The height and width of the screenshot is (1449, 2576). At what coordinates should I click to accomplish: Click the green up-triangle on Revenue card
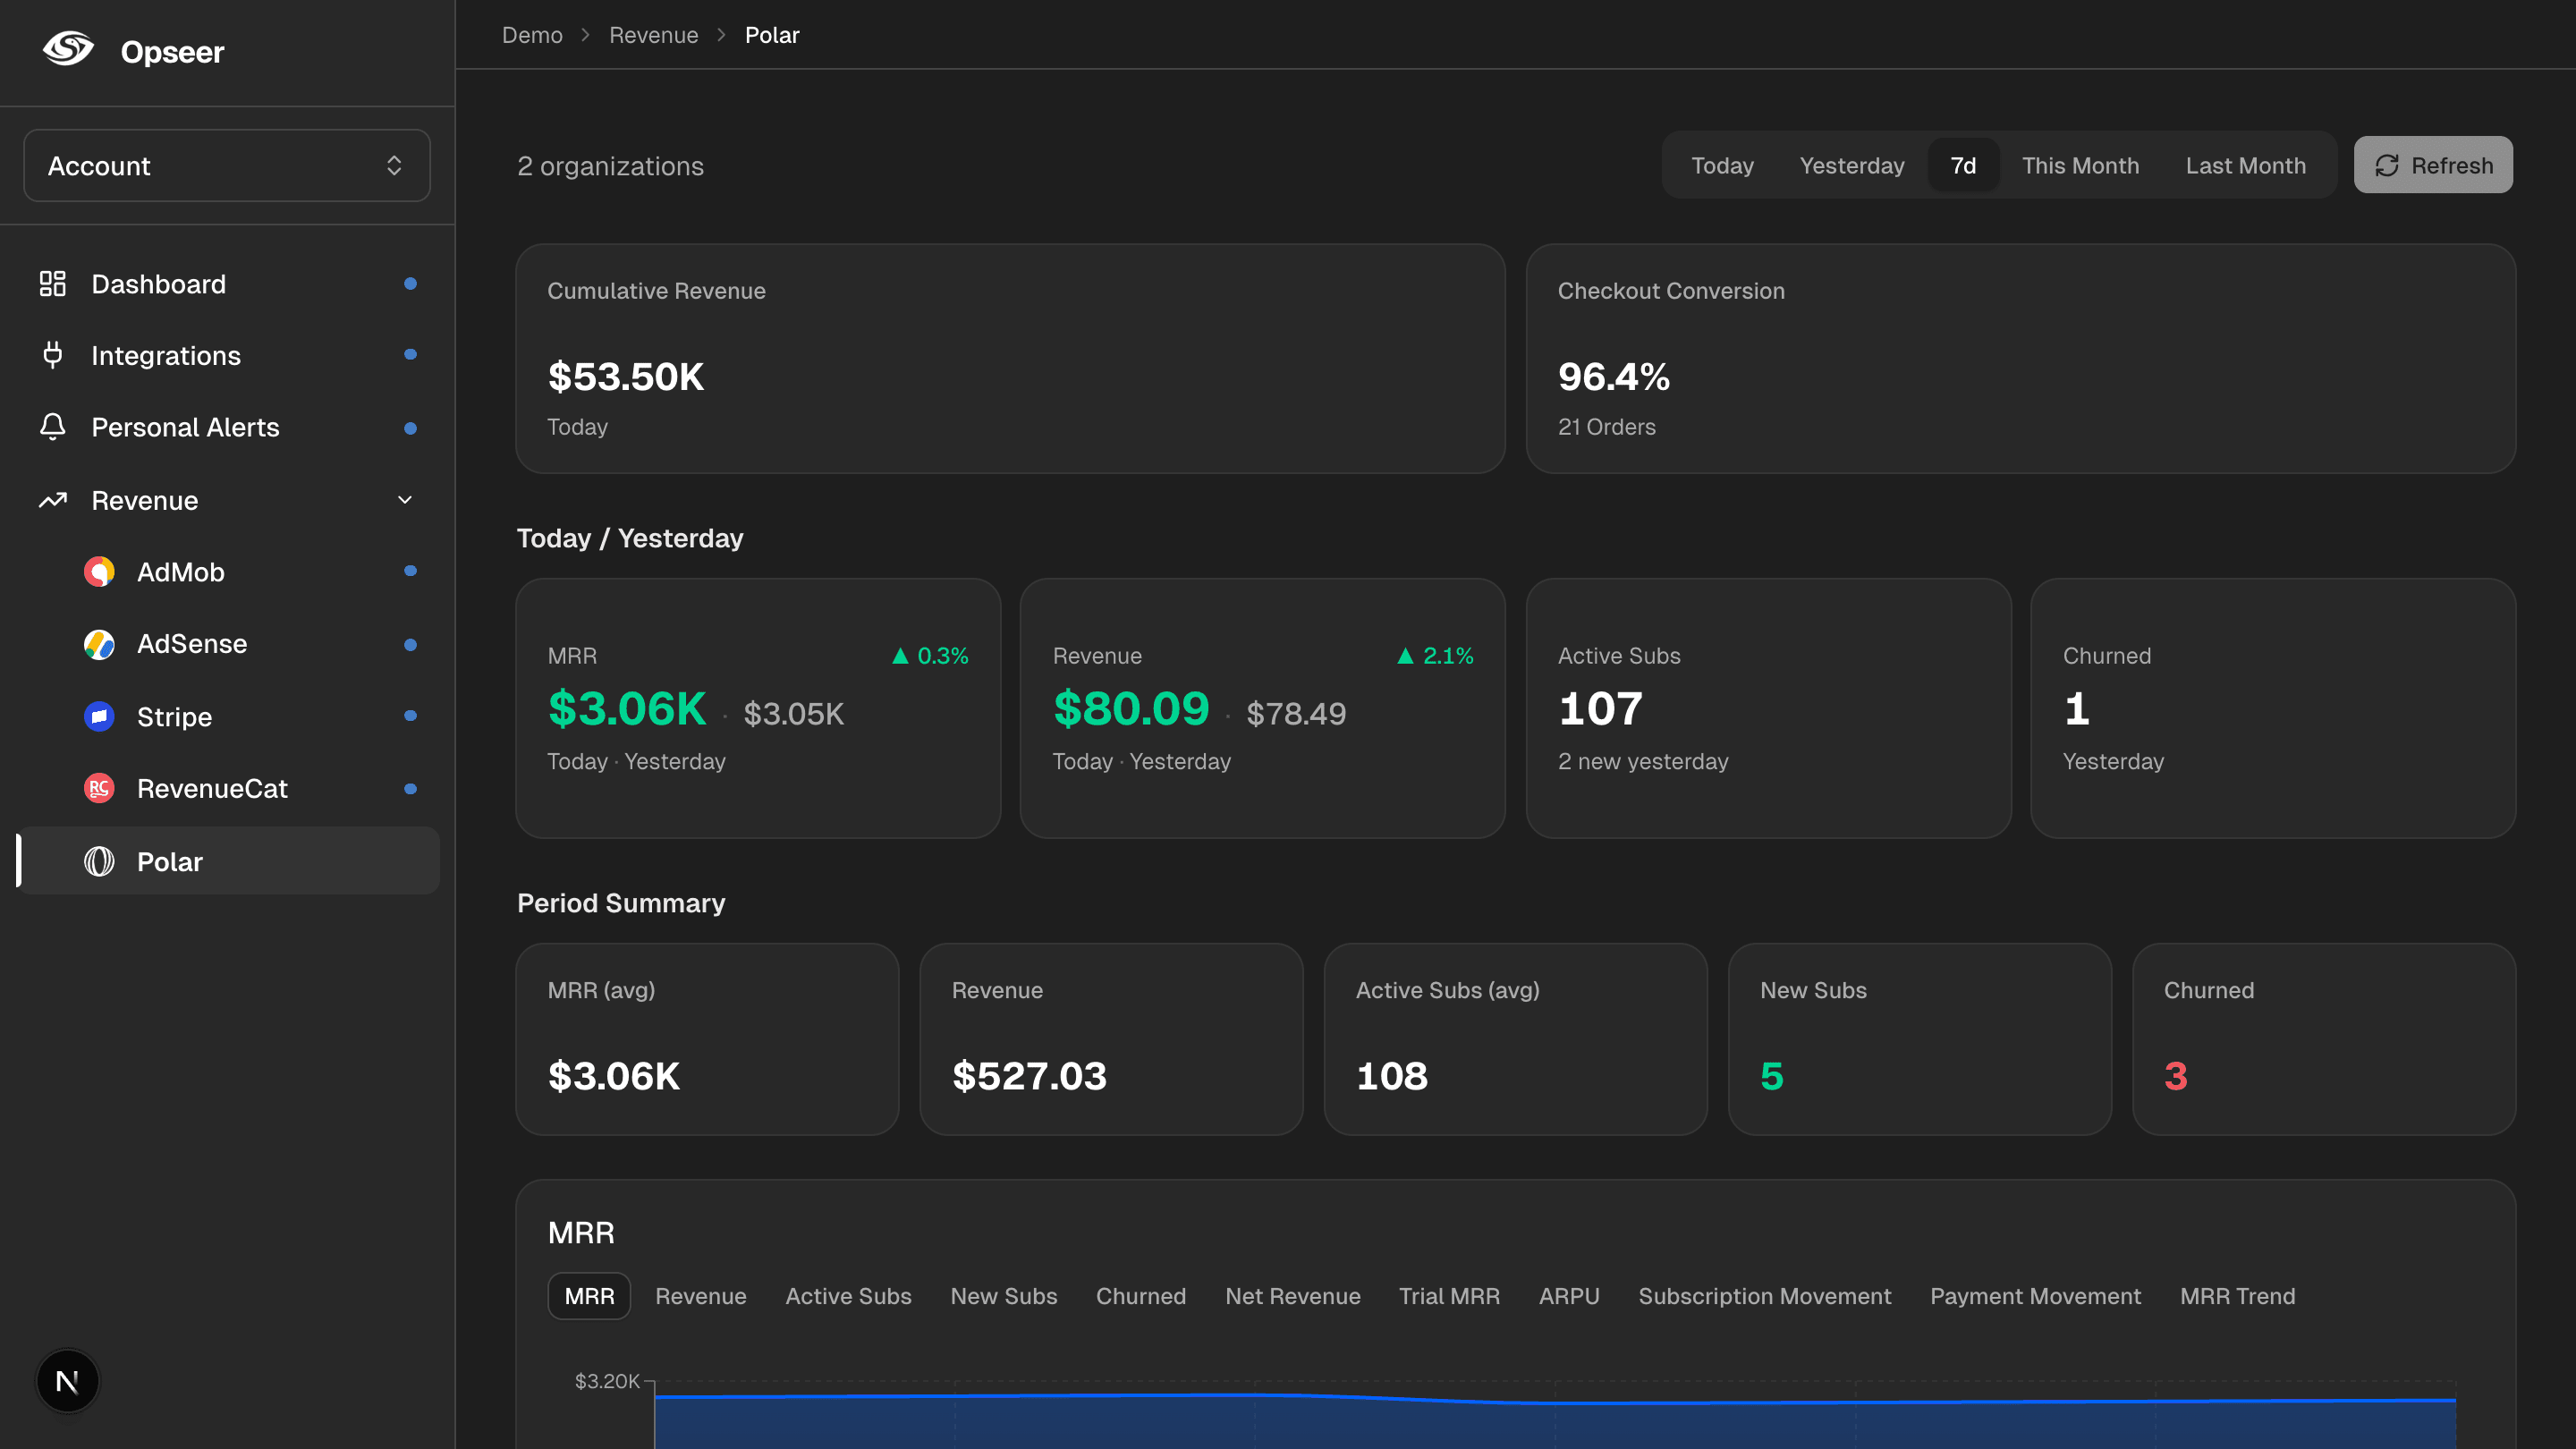[x=1405, y=656]
